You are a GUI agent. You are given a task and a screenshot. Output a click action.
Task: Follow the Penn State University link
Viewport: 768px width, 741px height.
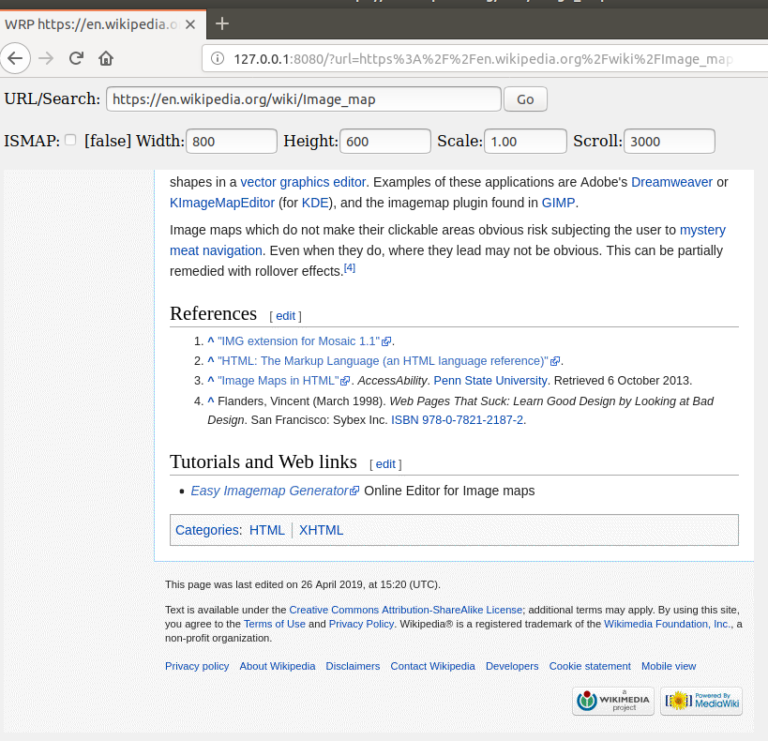pos(490,381)
